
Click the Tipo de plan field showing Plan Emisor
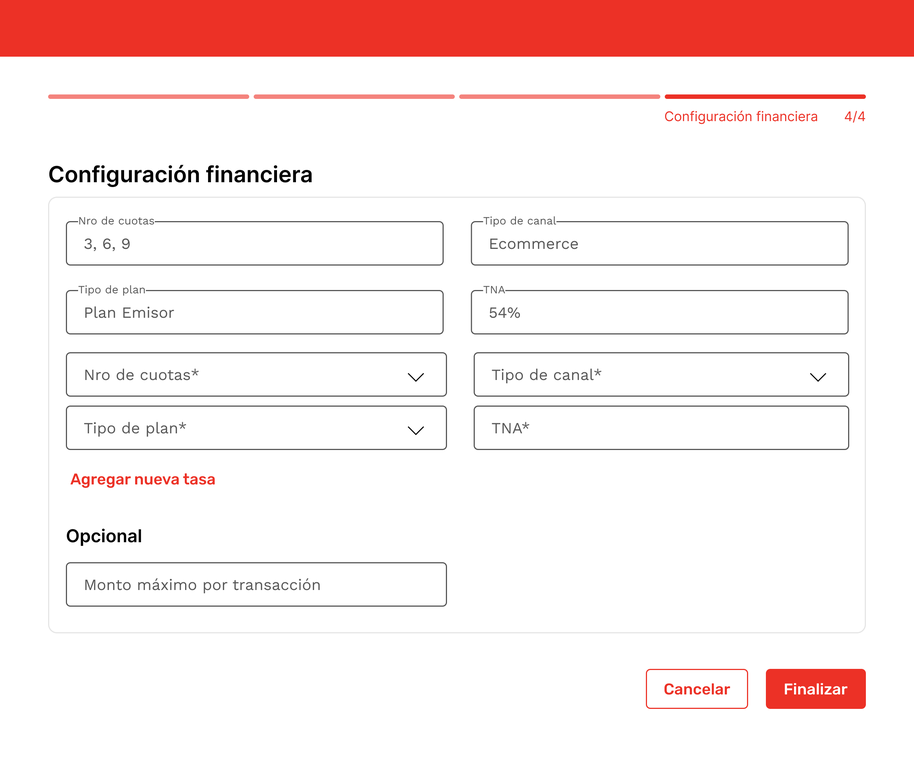point(255,312)
